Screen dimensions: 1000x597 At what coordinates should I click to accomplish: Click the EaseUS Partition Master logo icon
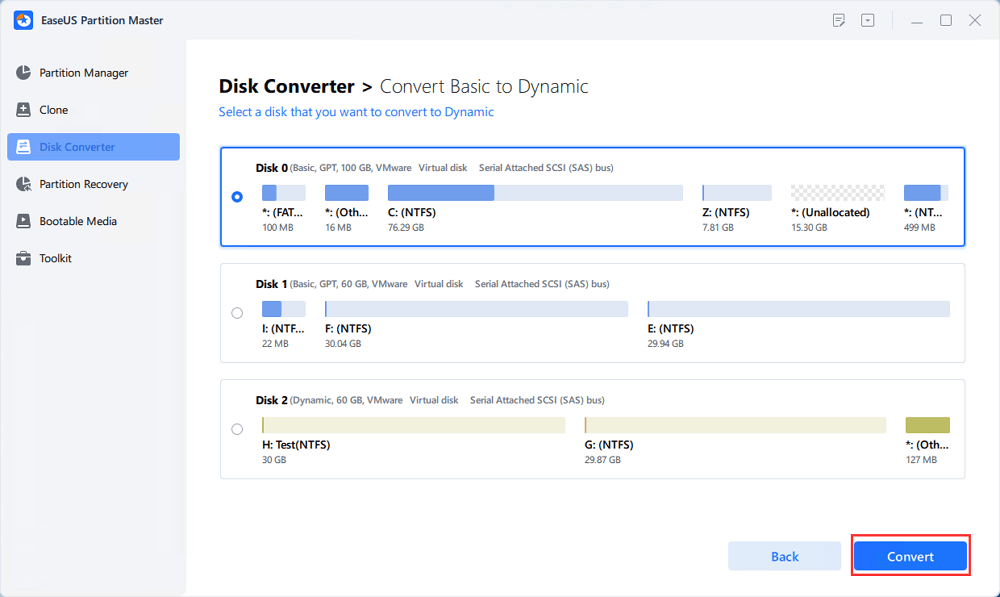(x=23, y=20)
